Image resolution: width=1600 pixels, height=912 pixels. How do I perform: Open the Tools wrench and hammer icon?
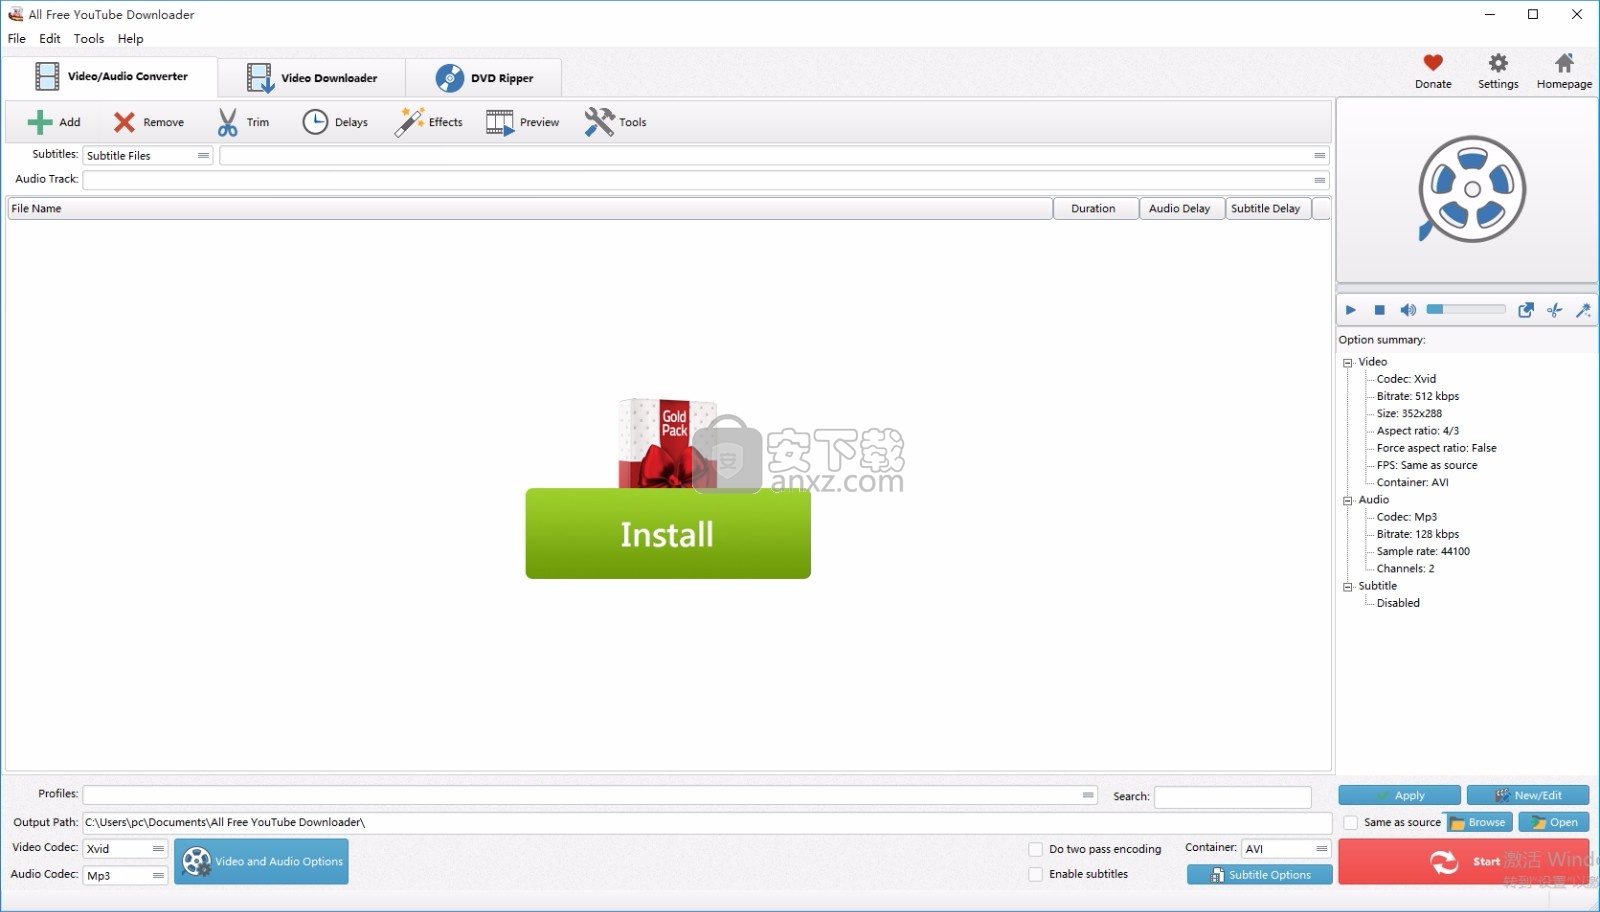(600, 122)
